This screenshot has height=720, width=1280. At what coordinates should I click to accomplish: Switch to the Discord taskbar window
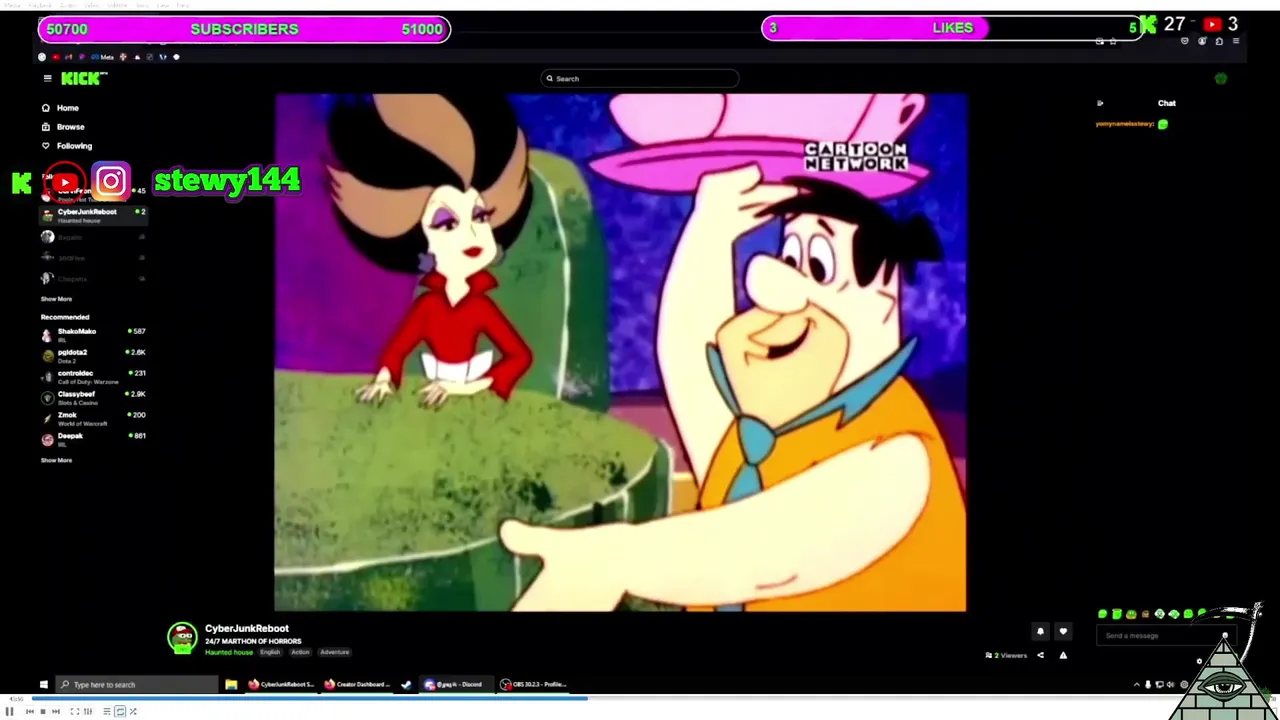pos(455,684)
